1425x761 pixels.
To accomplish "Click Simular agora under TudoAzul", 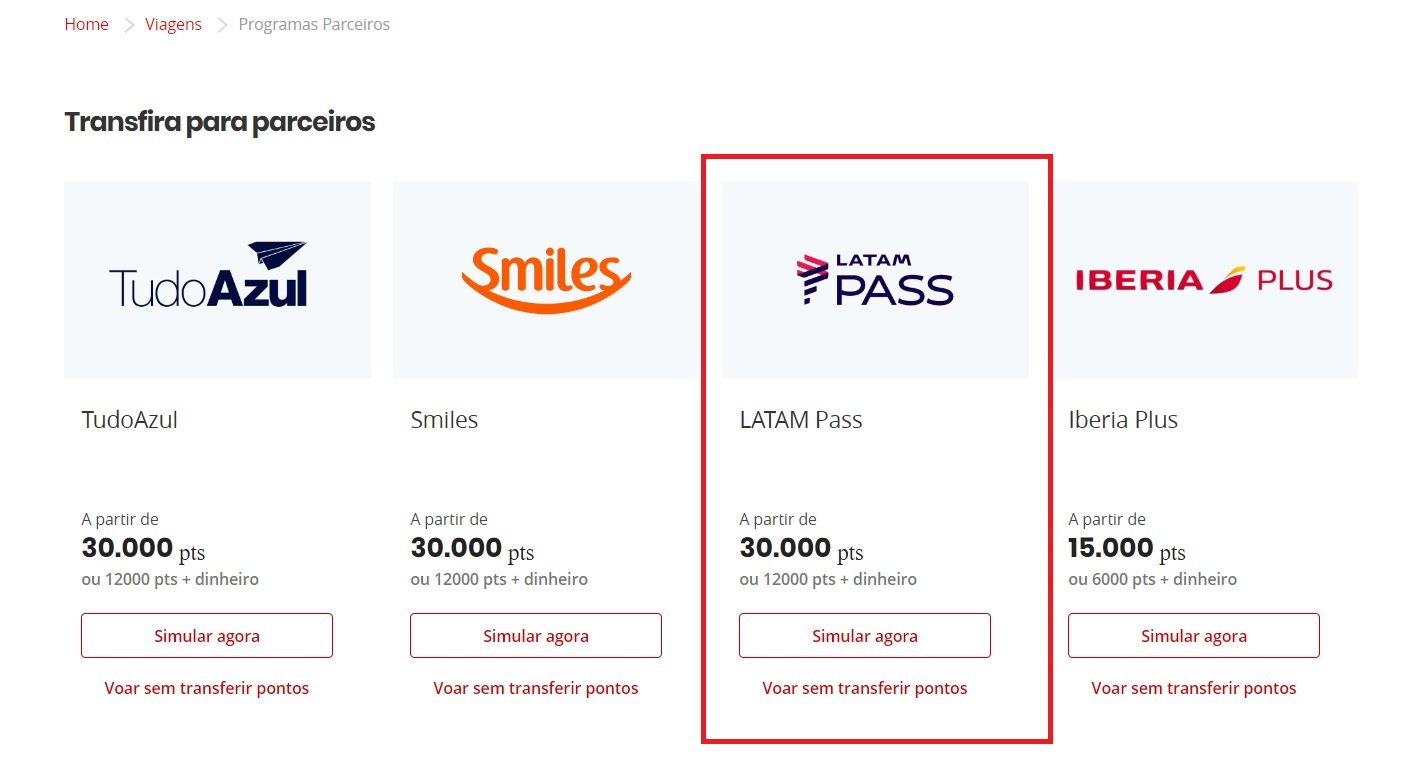I will click(207, 636).
